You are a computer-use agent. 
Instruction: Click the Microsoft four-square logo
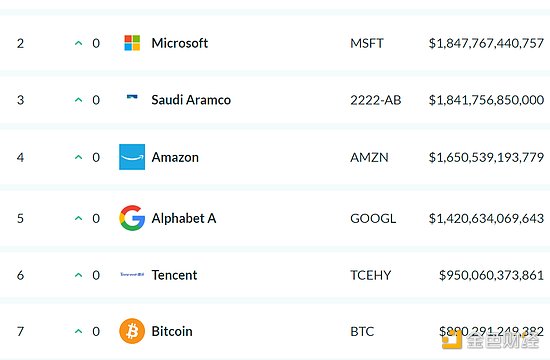click(x=132, y=43)
